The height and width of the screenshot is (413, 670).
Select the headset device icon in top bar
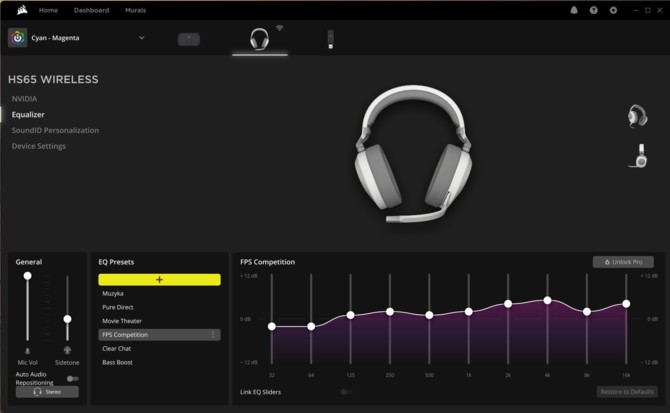tap(259, 39)
